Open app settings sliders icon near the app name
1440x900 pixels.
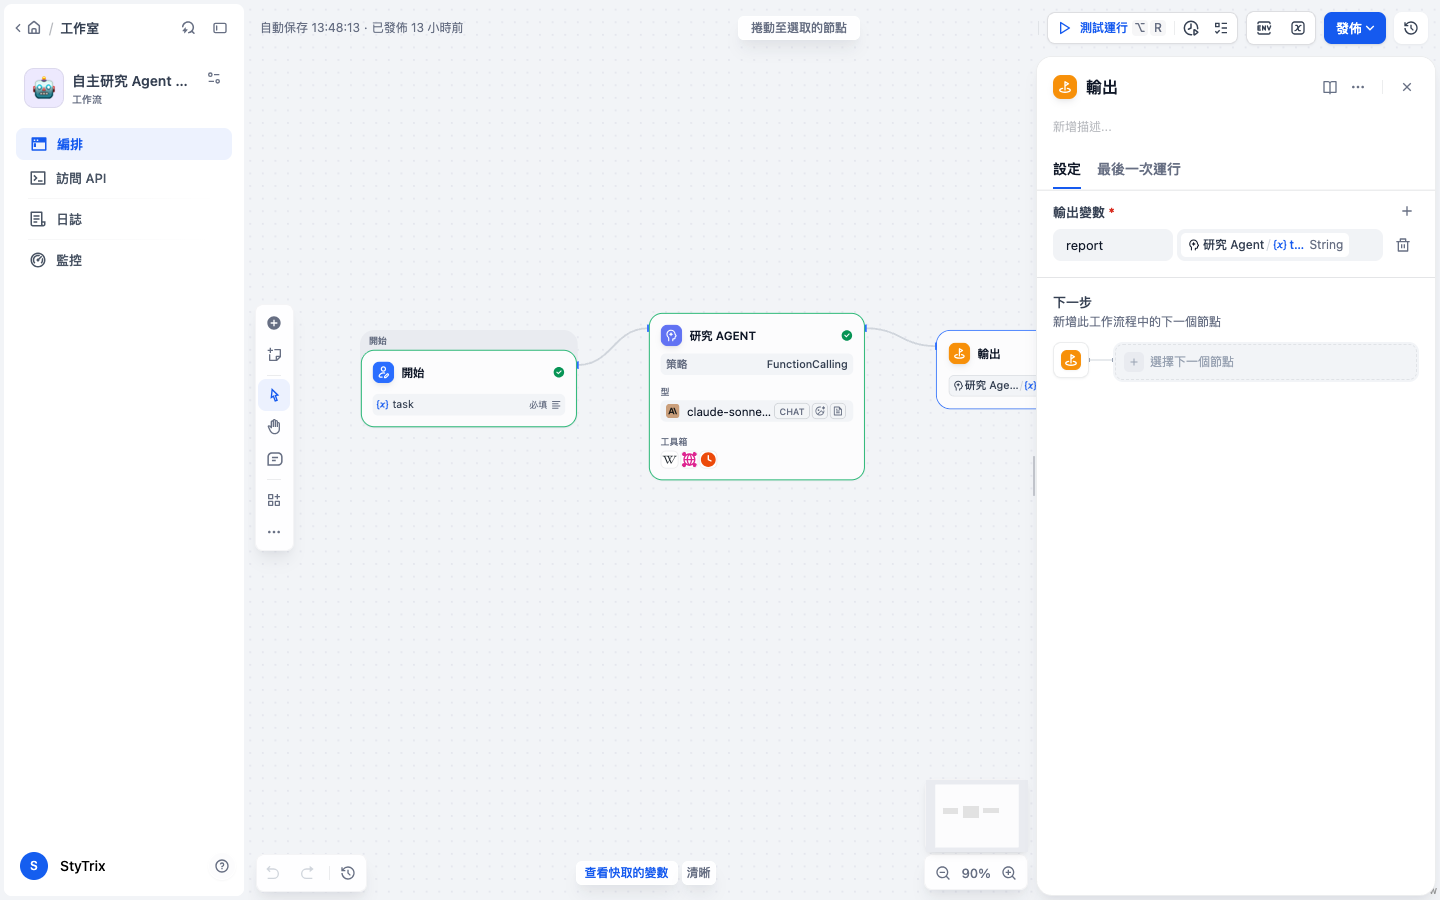[x=214, y=78]
